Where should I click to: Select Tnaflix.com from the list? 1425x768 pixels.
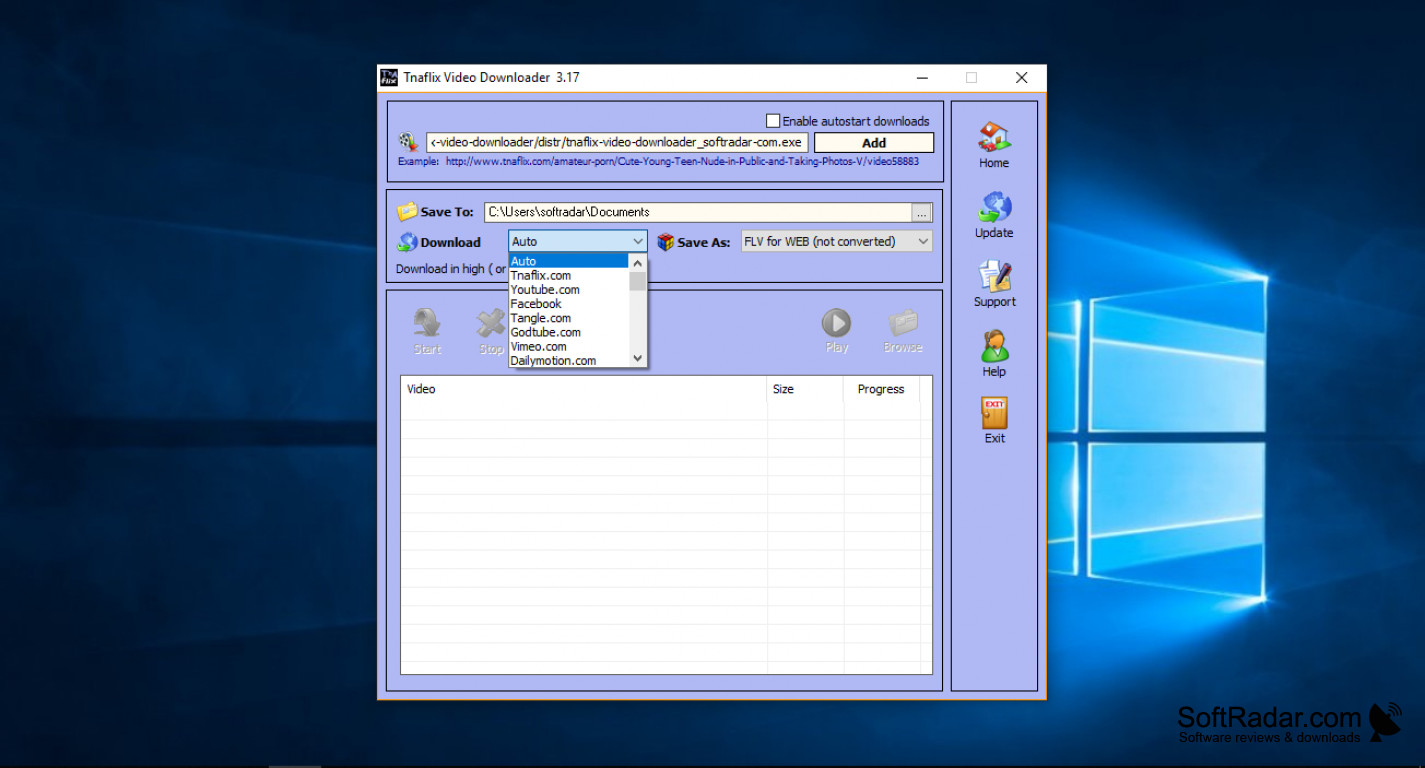point(569,275)
